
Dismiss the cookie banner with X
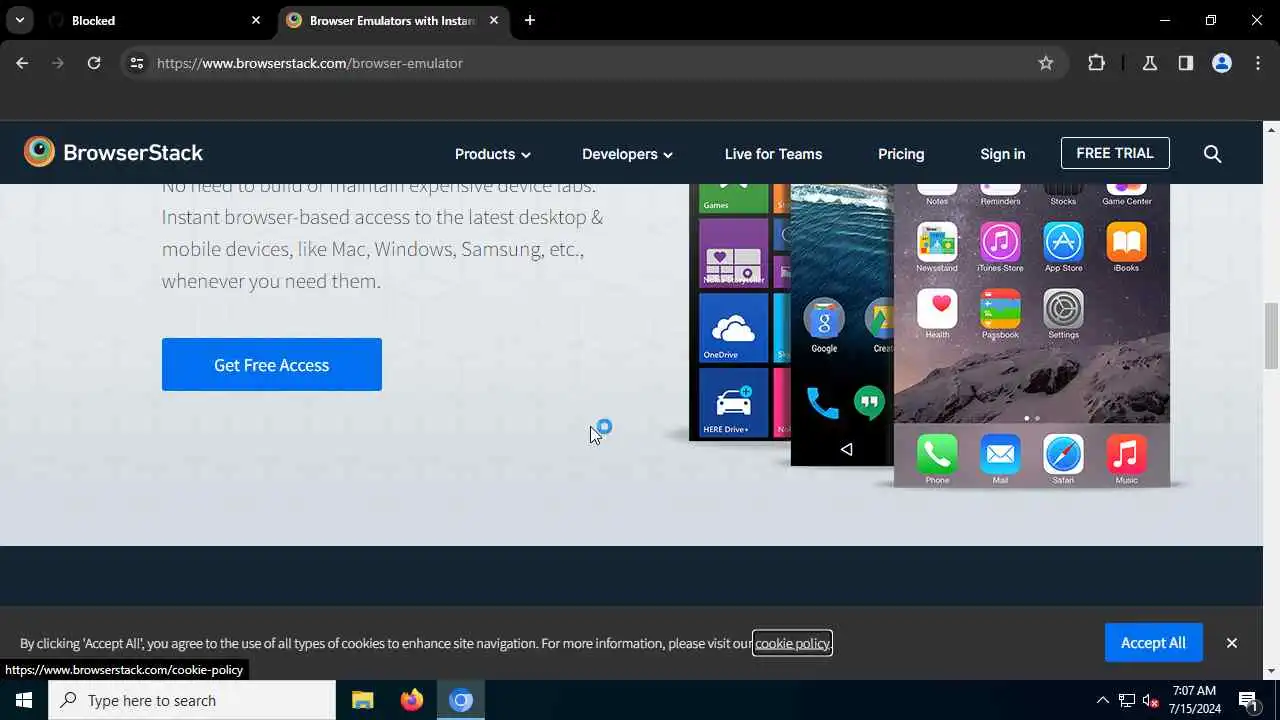1232,643
